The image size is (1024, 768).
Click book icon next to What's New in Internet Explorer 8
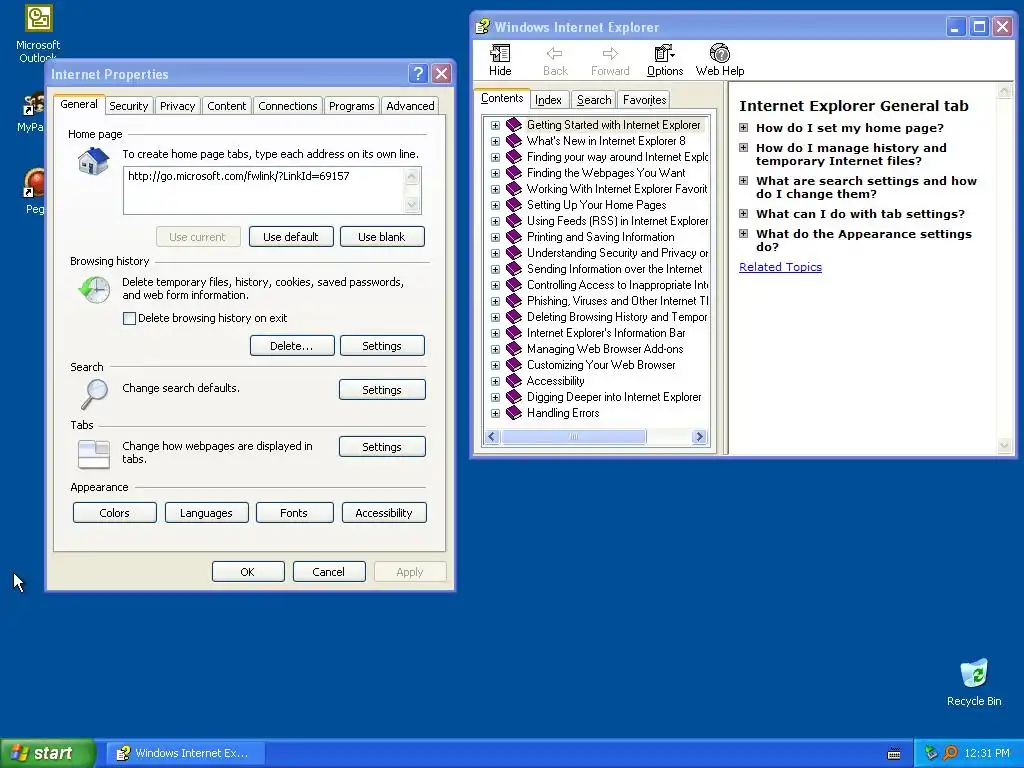pyautogui.click(x=514, y=141)
